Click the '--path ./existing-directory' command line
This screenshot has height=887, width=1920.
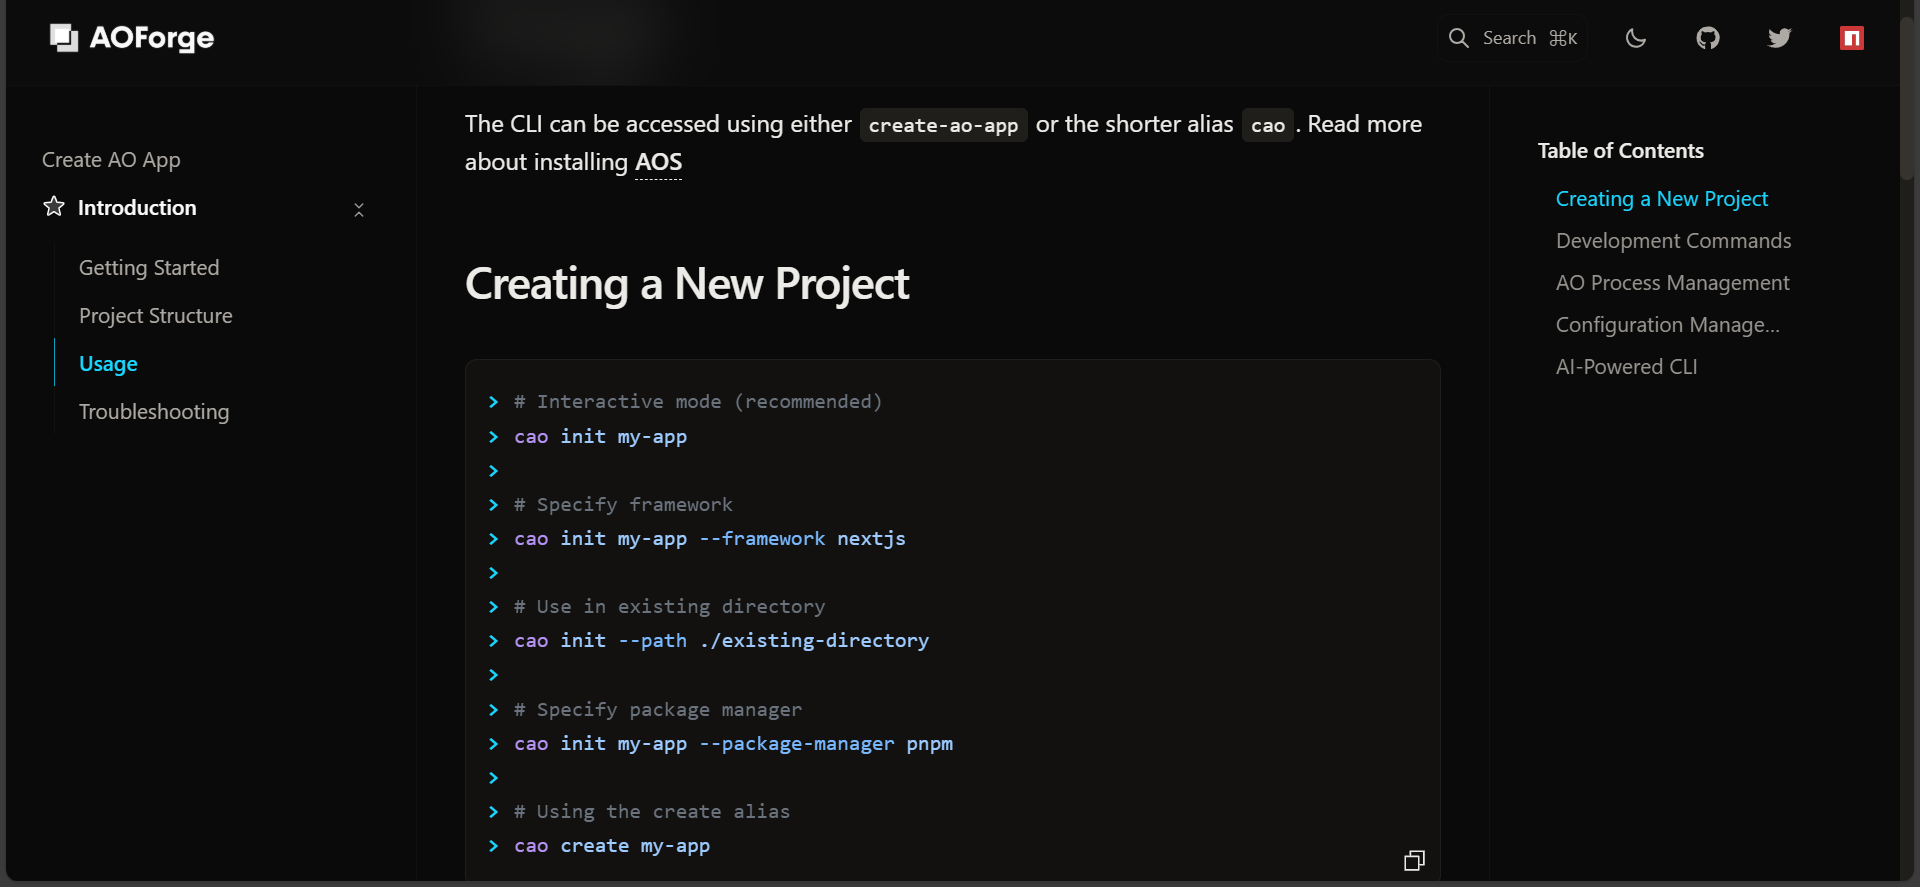click(x=721, y=641)
